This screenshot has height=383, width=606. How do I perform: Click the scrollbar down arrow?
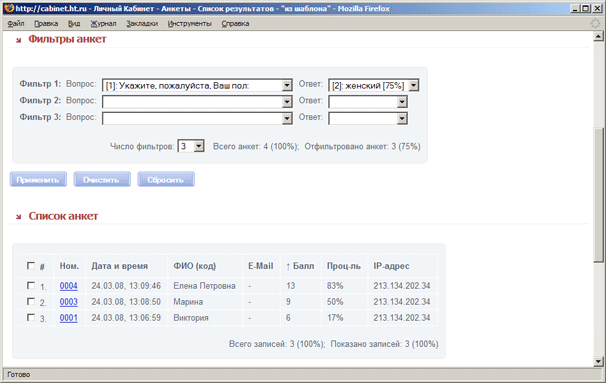pos(598,362)
